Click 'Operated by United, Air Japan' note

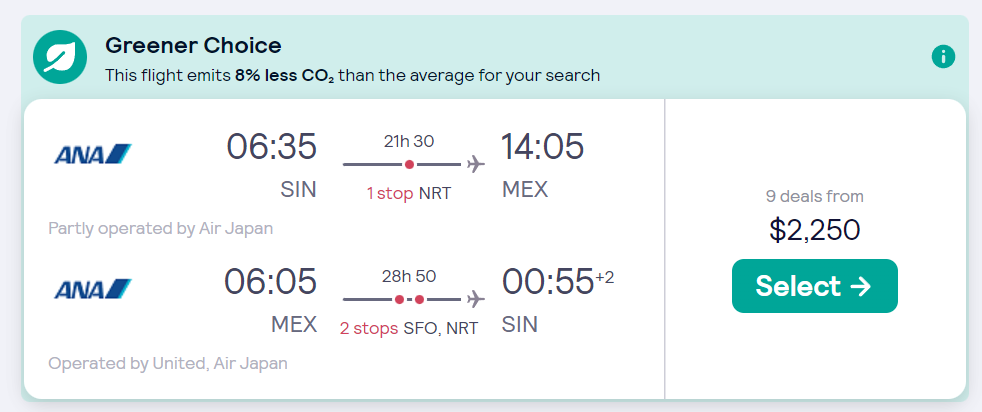click(168, 363)
